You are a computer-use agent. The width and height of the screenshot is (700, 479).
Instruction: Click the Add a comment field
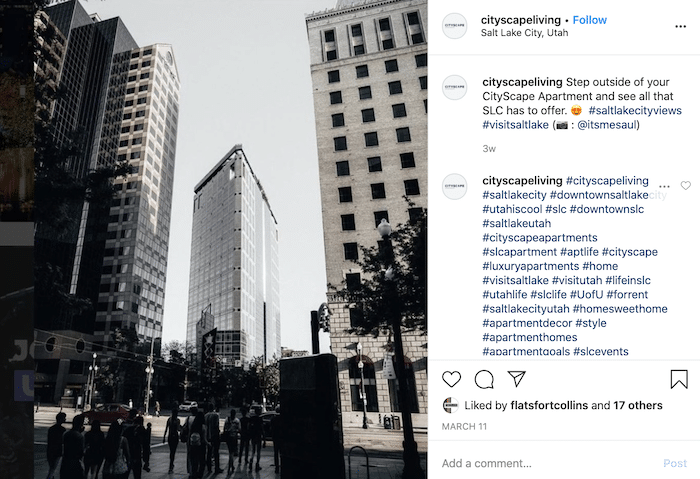point(549,463)
